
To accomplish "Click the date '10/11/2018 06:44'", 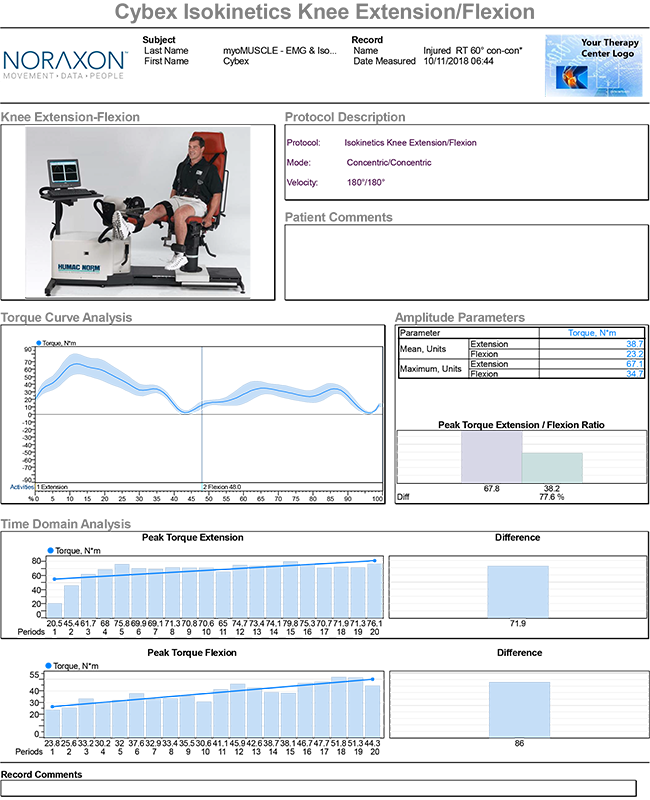I will [458, 61].
